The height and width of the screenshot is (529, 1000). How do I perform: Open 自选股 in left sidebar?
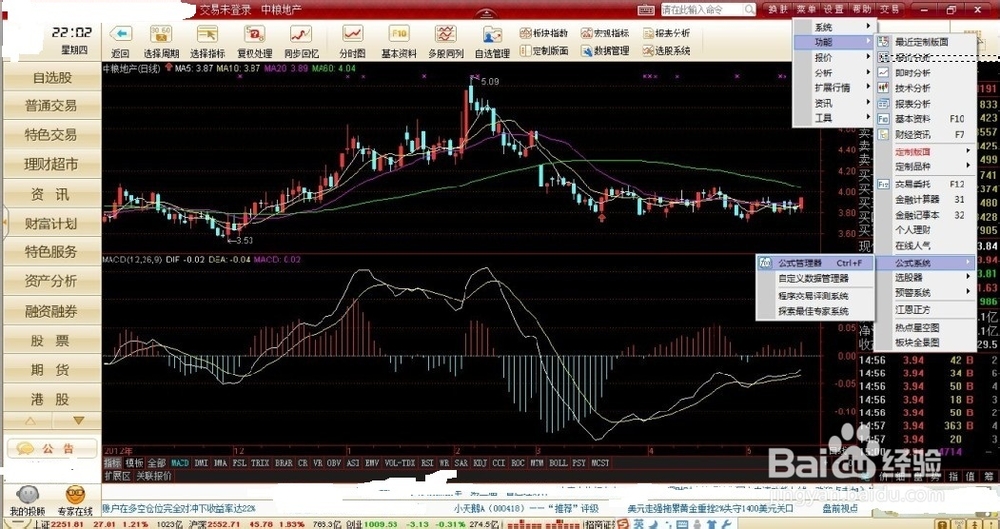pyautogui.click(x=52, y=78)
